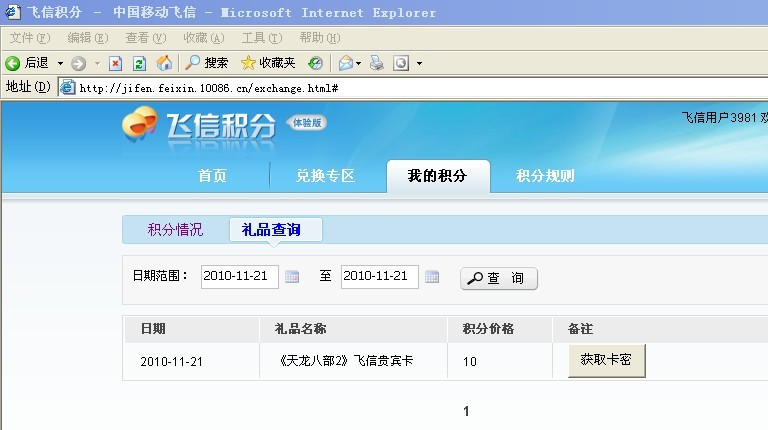Click the 《天龙八部2》飞信贵宾卡 gift name

click(x=345, y=361)
